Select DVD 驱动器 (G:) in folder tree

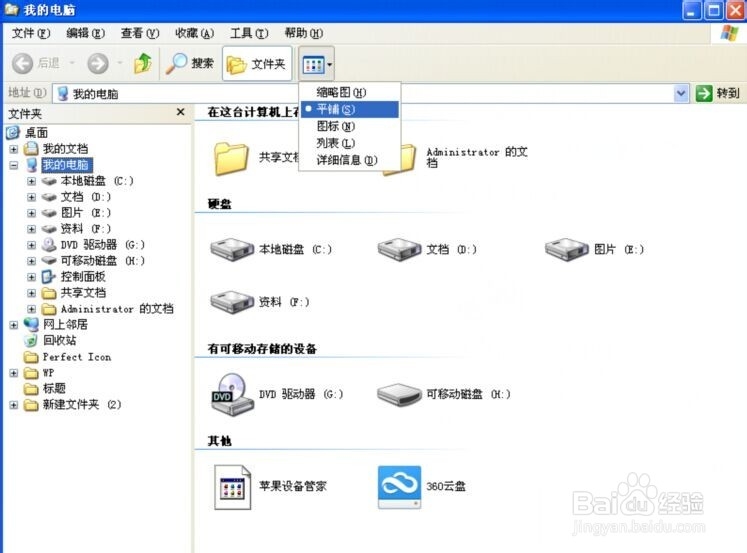(102, 245)
